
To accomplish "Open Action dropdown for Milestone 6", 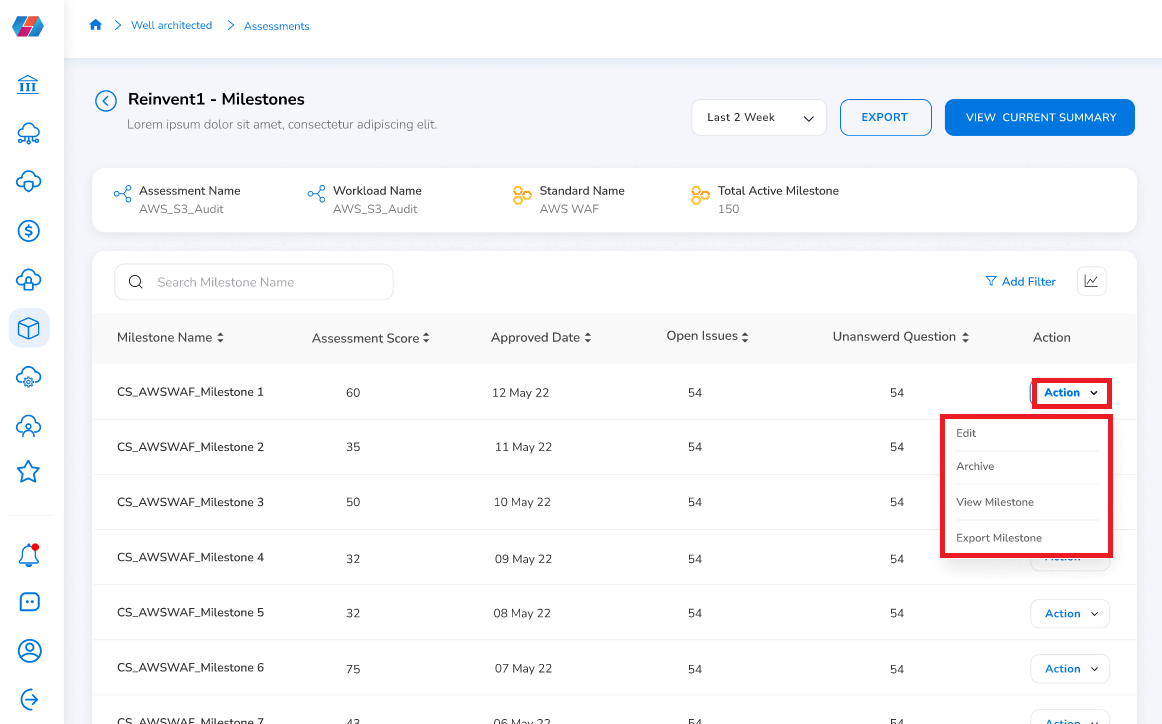I will pos(1070,668).
